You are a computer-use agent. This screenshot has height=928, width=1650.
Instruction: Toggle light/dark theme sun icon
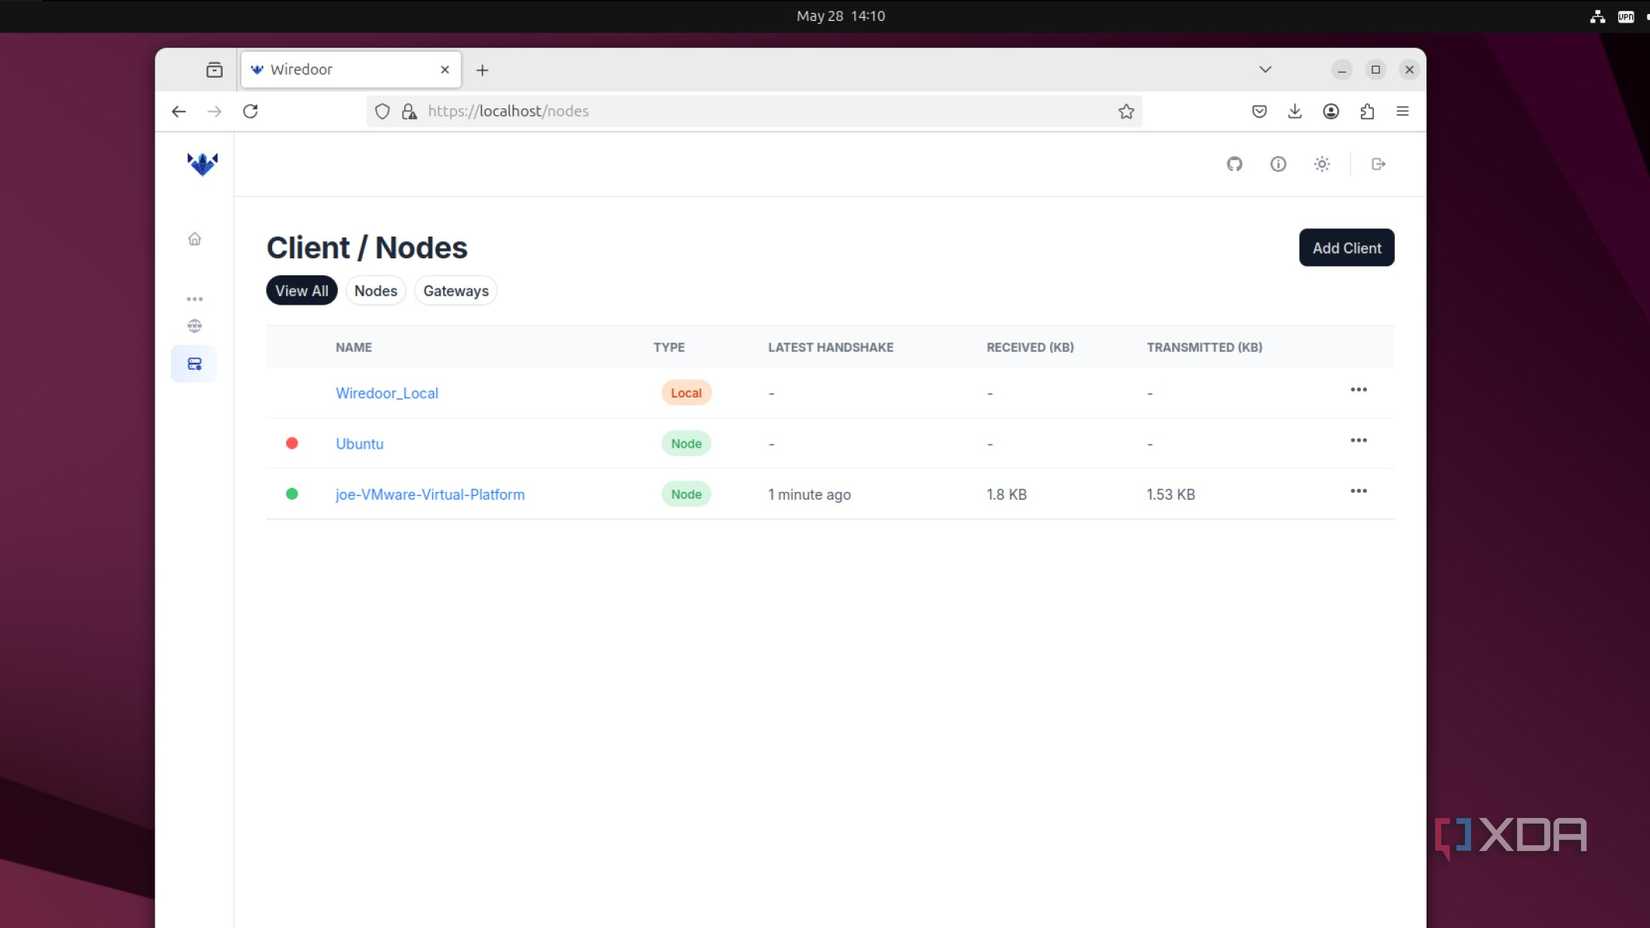tap(1322, 164)
